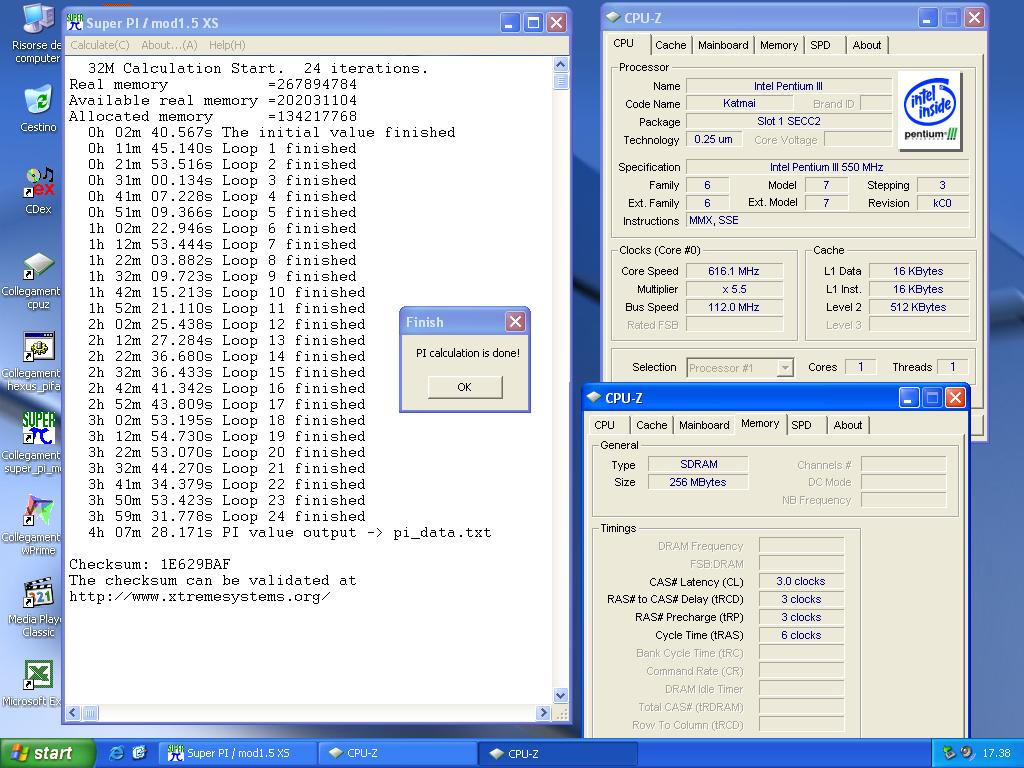Activate Super PI taskbar button

tap(236, 753)
